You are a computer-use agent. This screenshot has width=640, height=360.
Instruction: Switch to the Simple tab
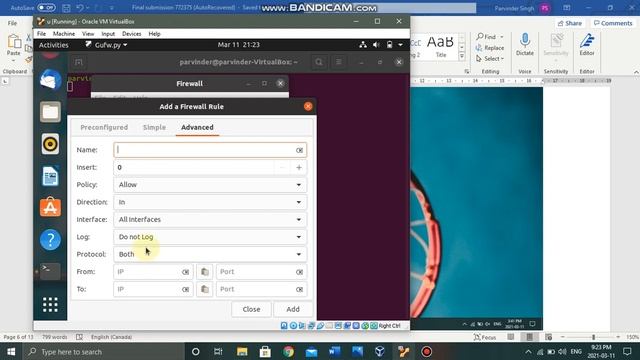tap(154, 127)
